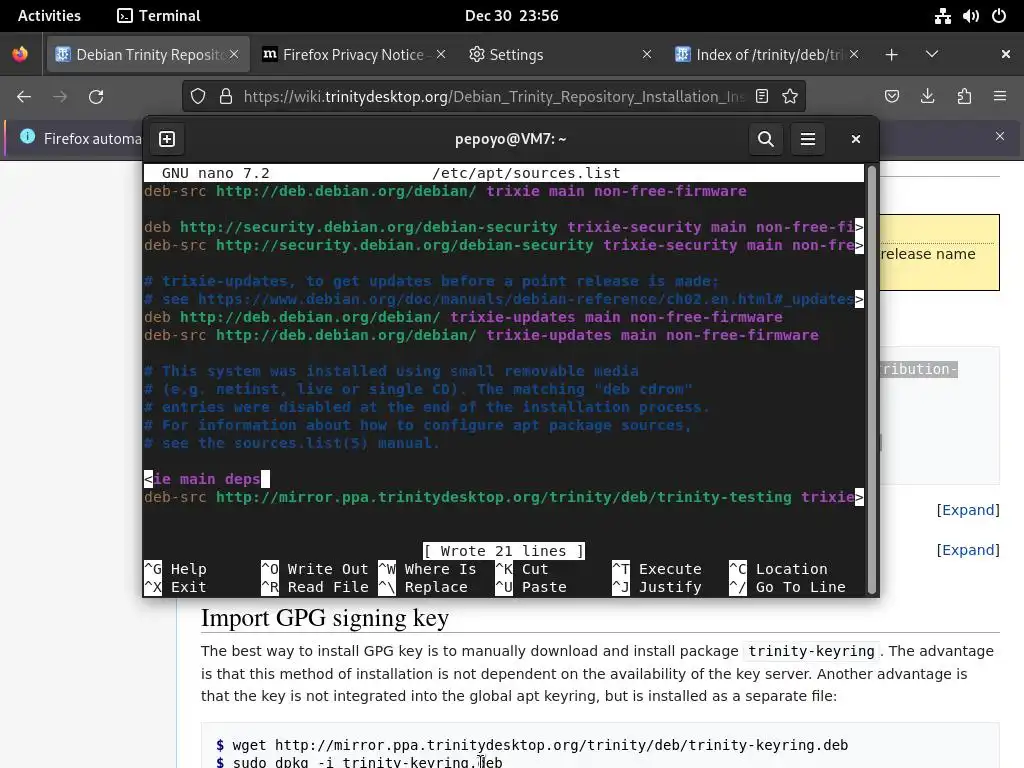Bookmark this page with the star icon

[790, 97]
